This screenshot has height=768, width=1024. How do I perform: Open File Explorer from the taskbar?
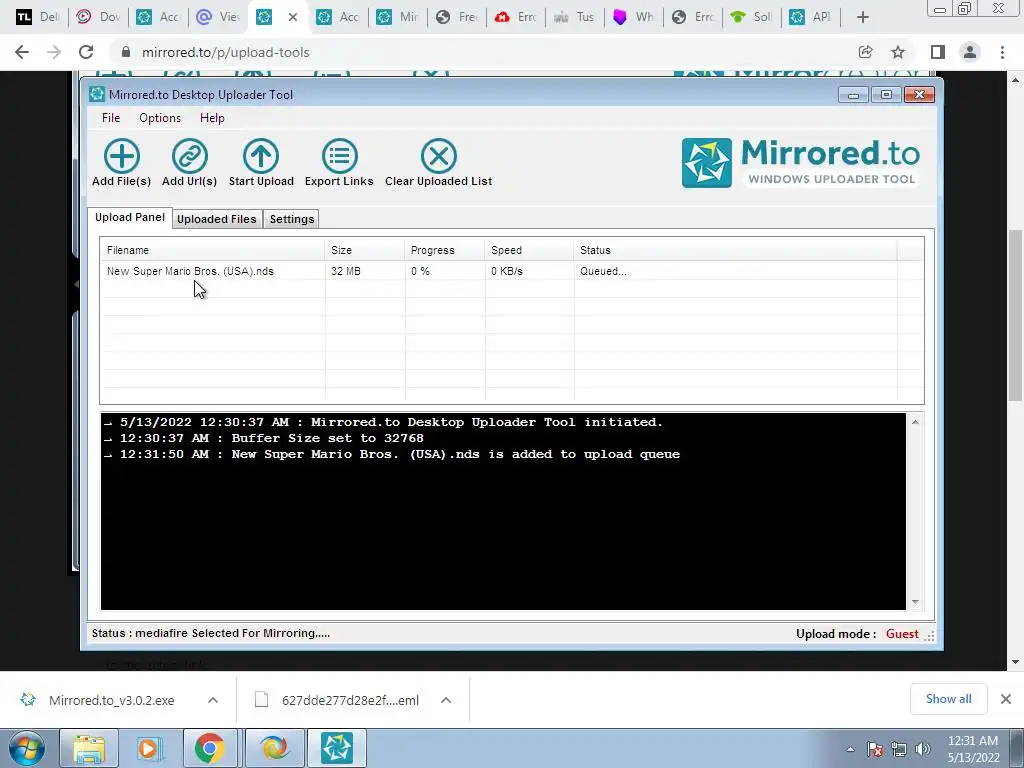click(89, 748)
